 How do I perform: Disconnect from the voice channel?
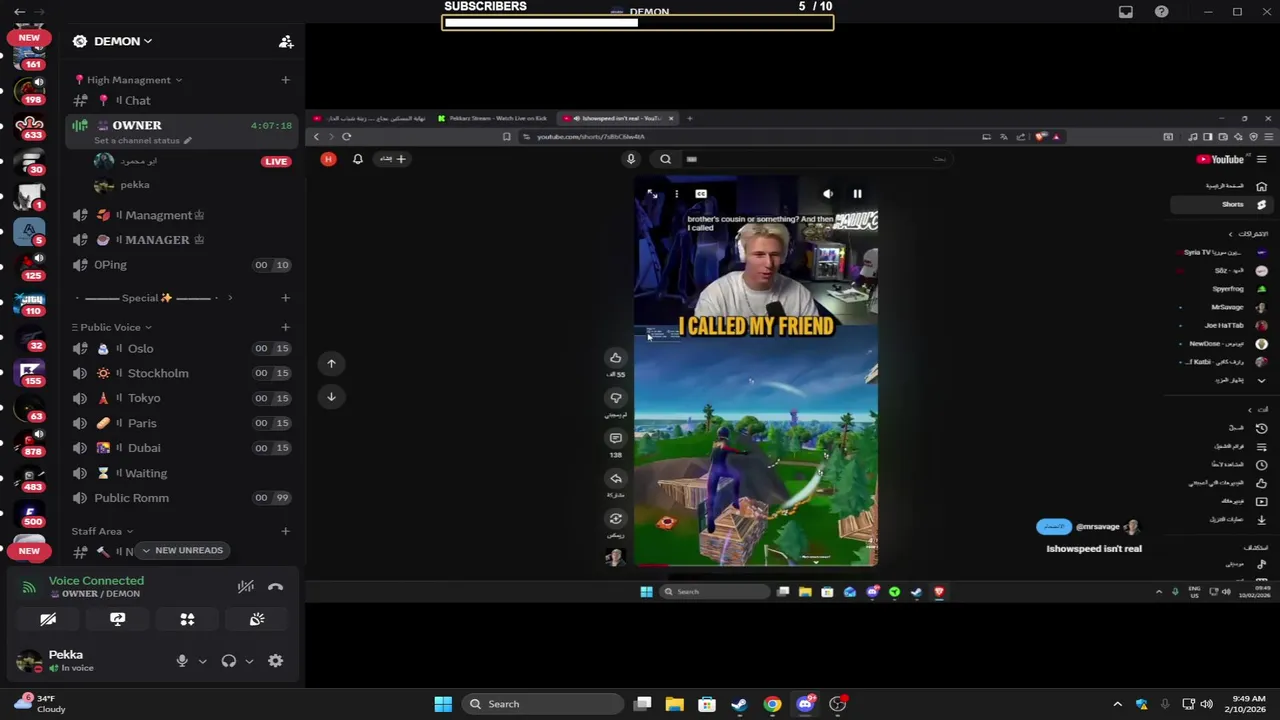tap(275, 587)
